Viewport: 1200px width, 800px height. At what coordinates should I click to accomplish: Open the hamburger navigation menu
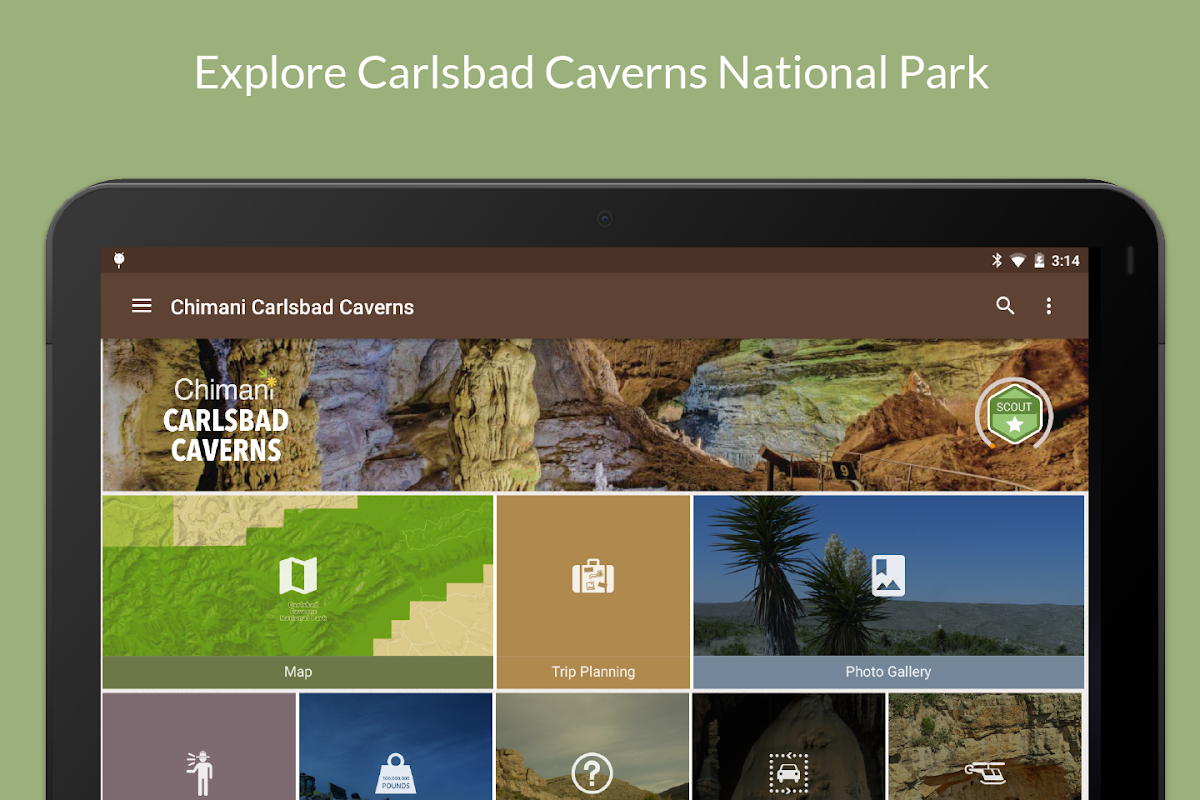tap(142, 306)
